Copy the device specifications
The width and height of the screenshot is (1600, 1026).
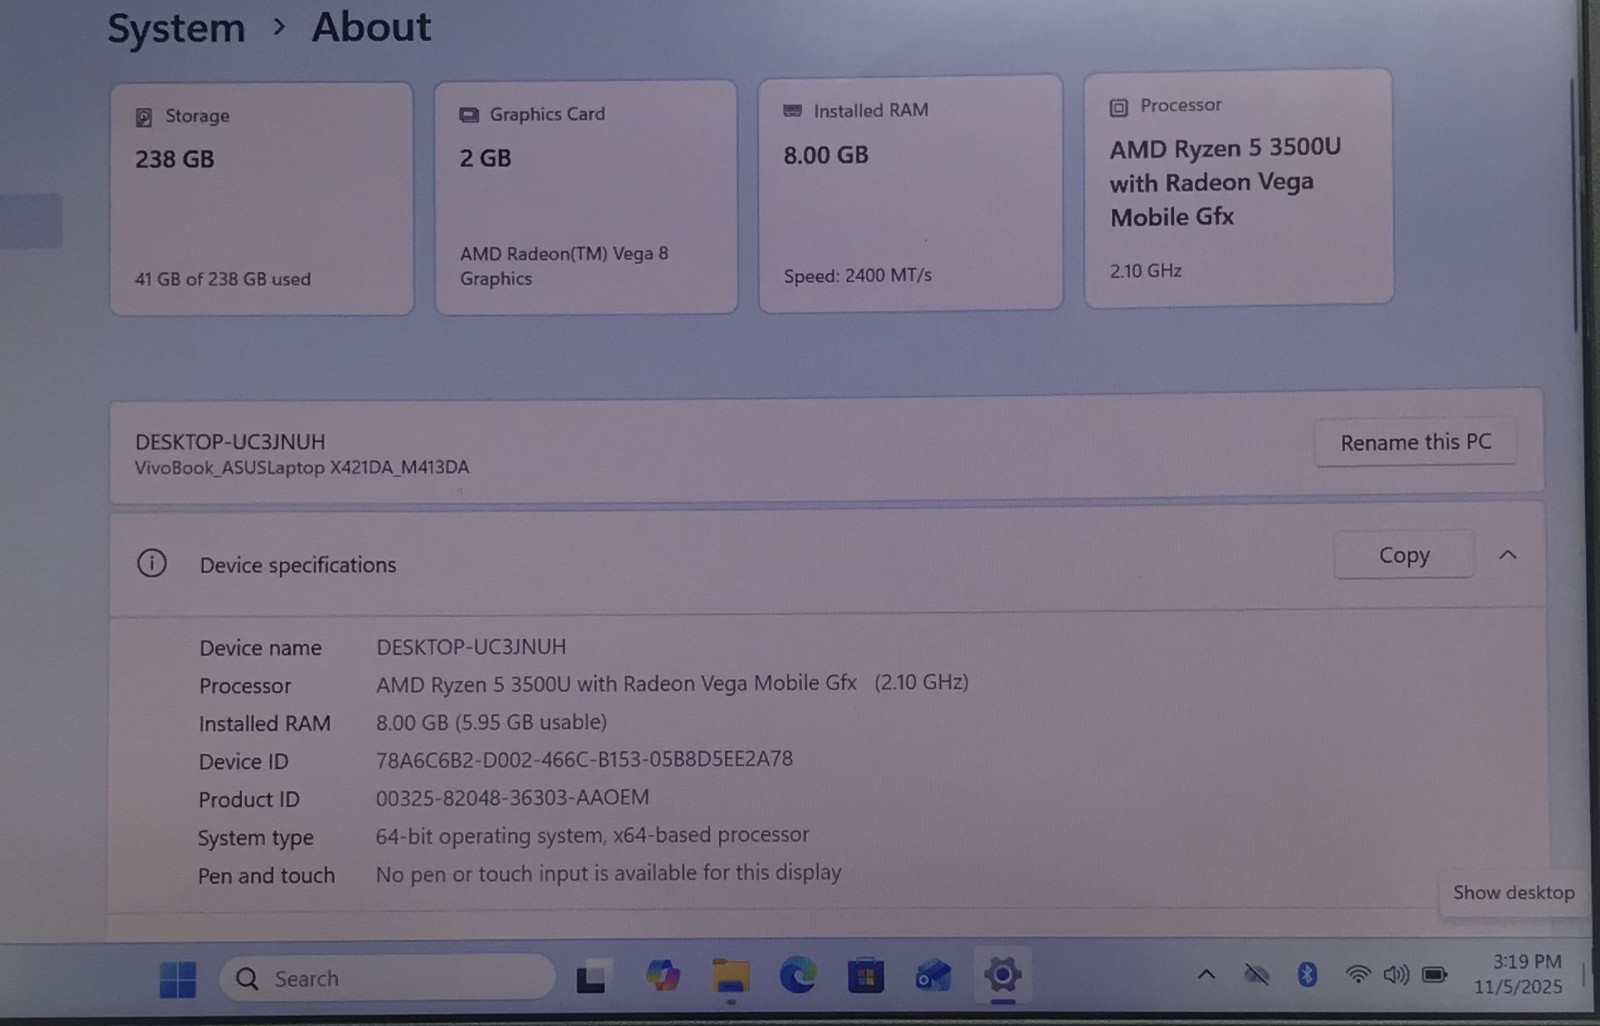click(1404, 555)
